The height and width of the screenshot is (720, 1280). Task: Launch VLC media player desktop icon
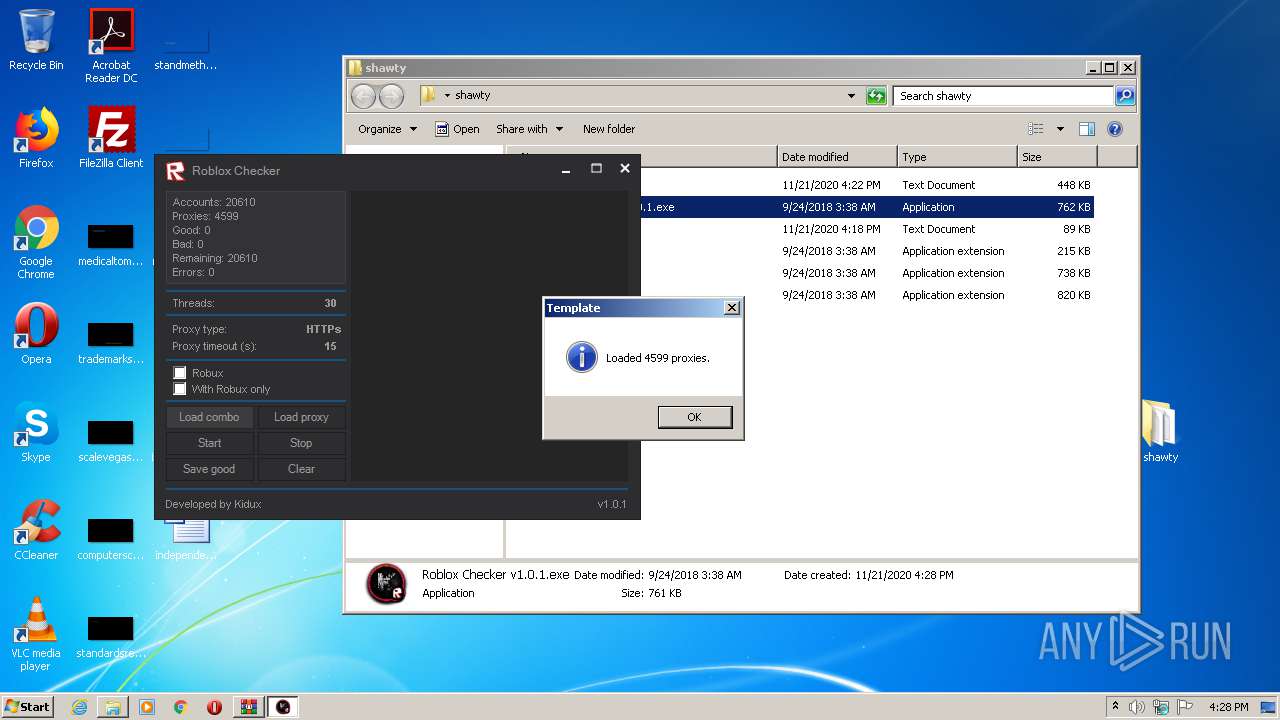(36, 634)
